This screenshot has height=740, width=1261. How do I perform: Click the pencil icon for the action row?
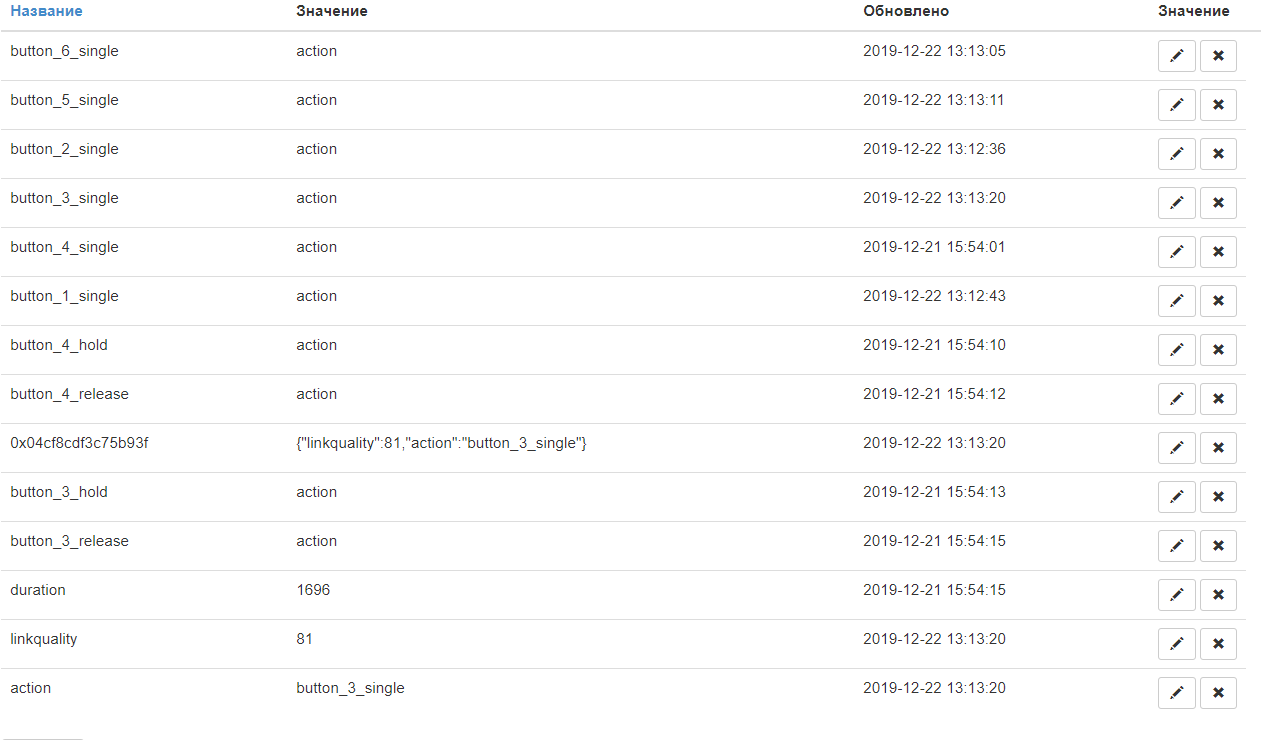point(1176,693)
